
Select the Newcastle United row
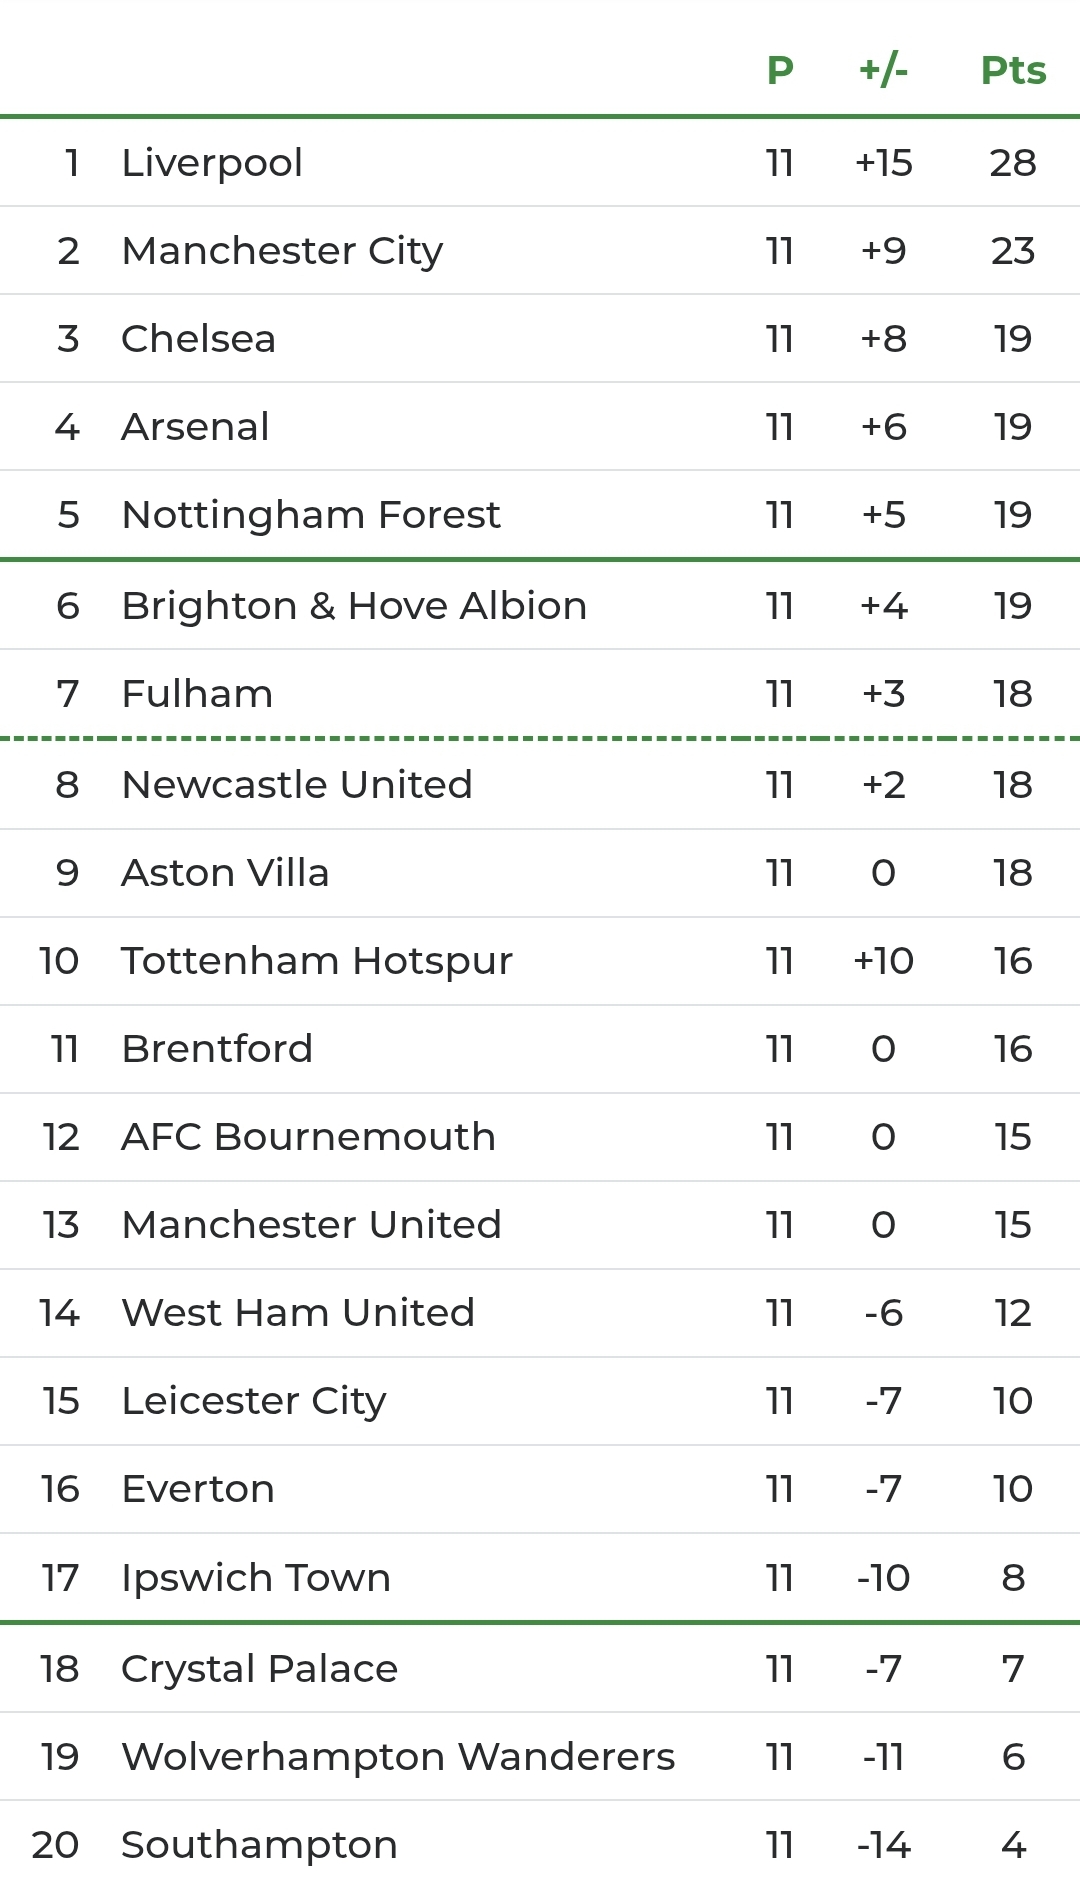[540, 785]
